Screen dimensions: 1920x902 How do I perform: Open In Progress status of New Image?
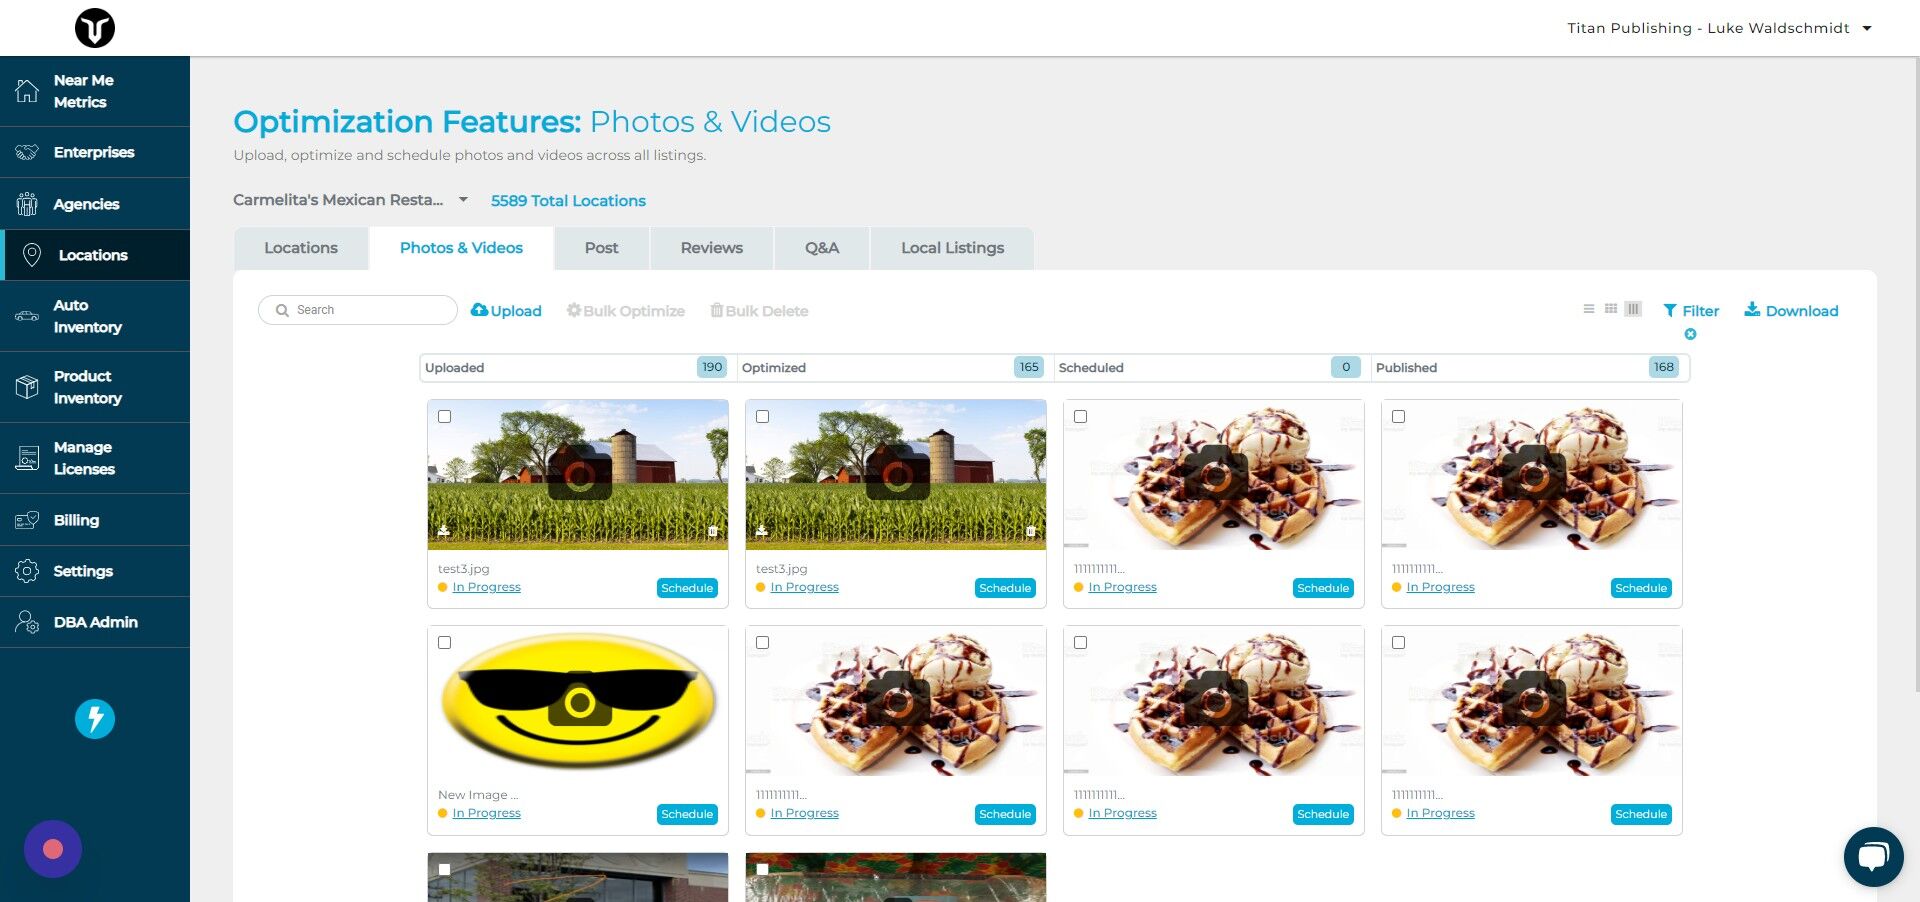point(486,813)
